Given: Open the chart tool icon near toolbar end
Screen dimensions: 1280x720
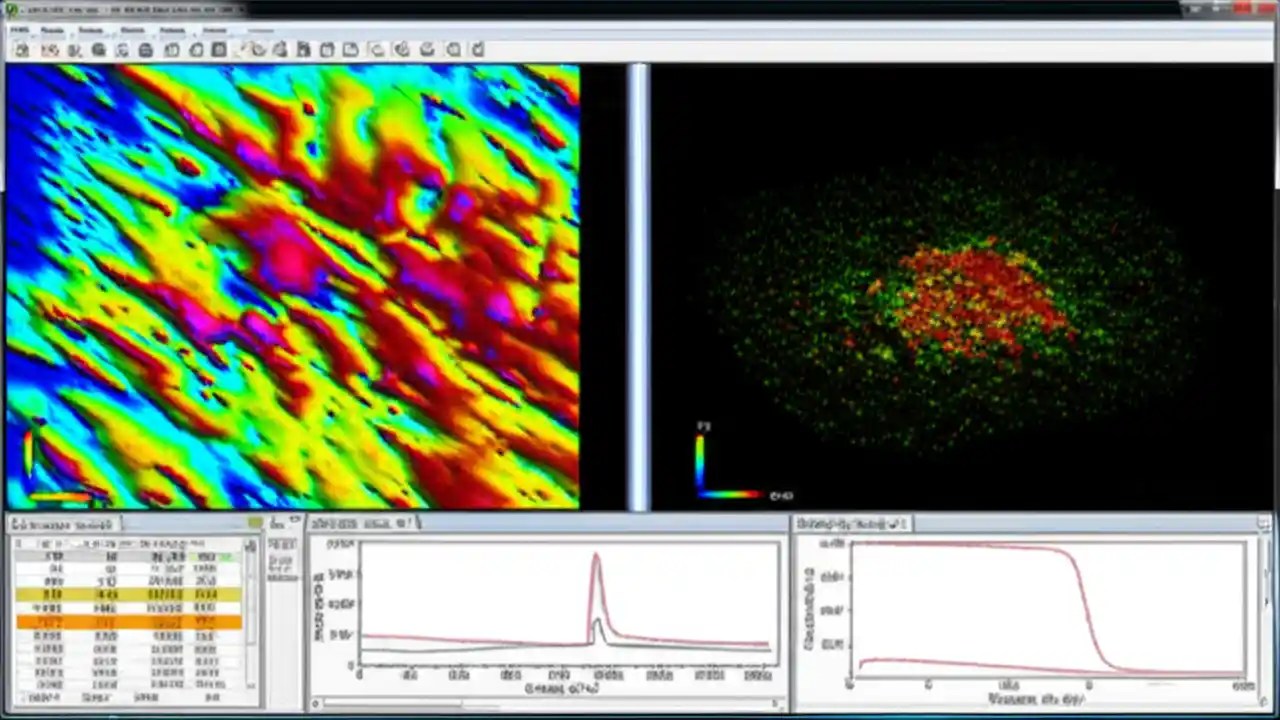Looking at the screenshot, I should tap(453, 50).
